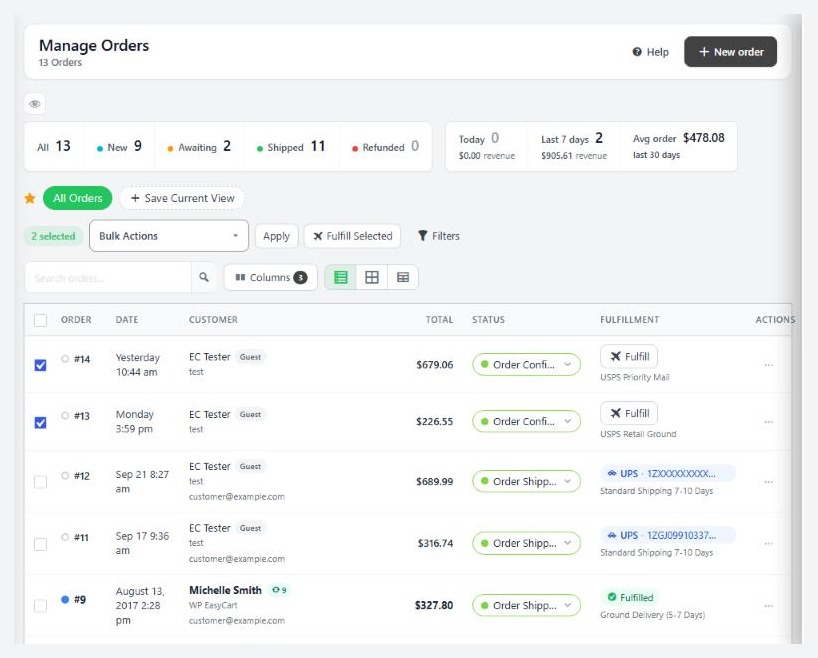This screenshot has width=818, height=658.
Task: Click the viewed-status circle beside #13
Action: tap(65, 415)
